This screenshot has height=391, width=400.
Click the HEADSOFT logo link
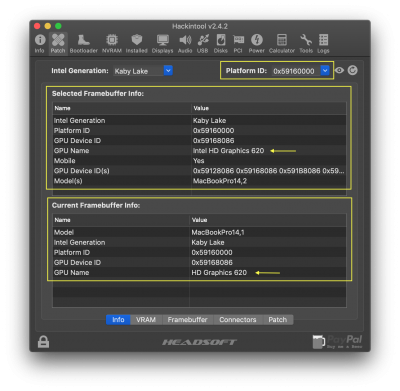click(x=199, y=342)
